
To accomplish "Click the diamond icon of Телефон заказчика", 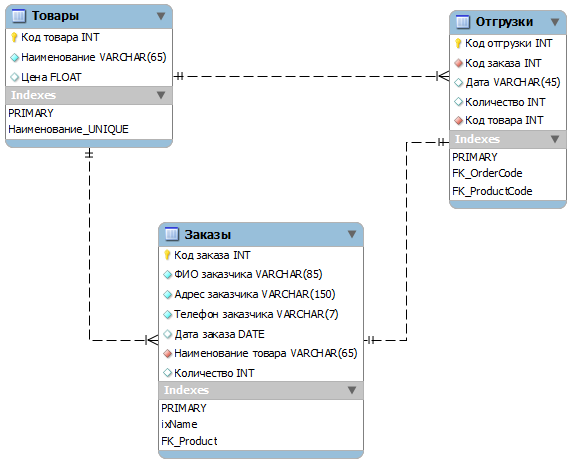I will tap(167, 314).
